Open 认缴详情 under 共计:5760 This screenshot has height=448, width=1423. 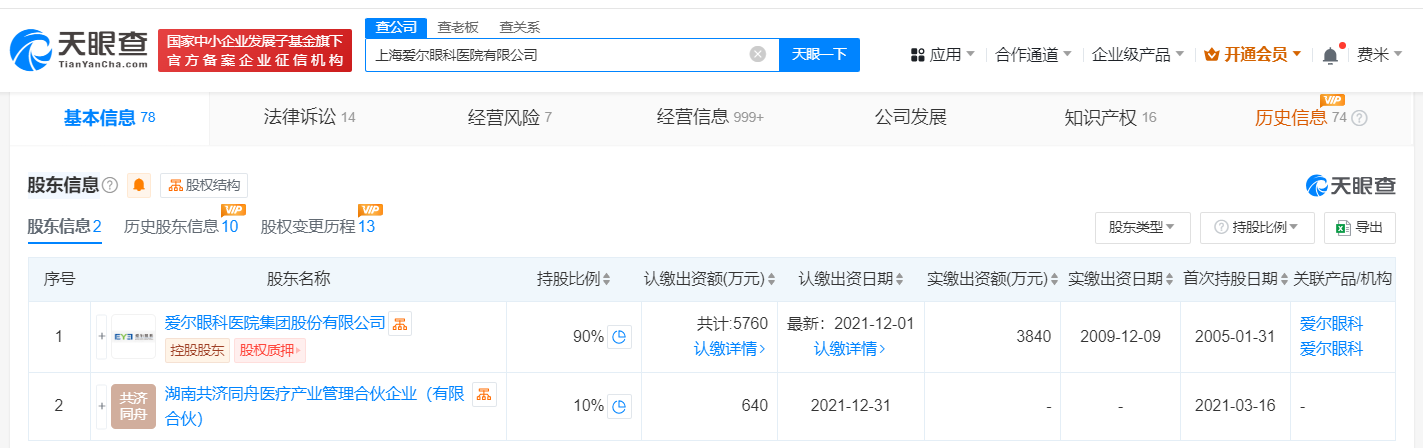tap(730, 349)
